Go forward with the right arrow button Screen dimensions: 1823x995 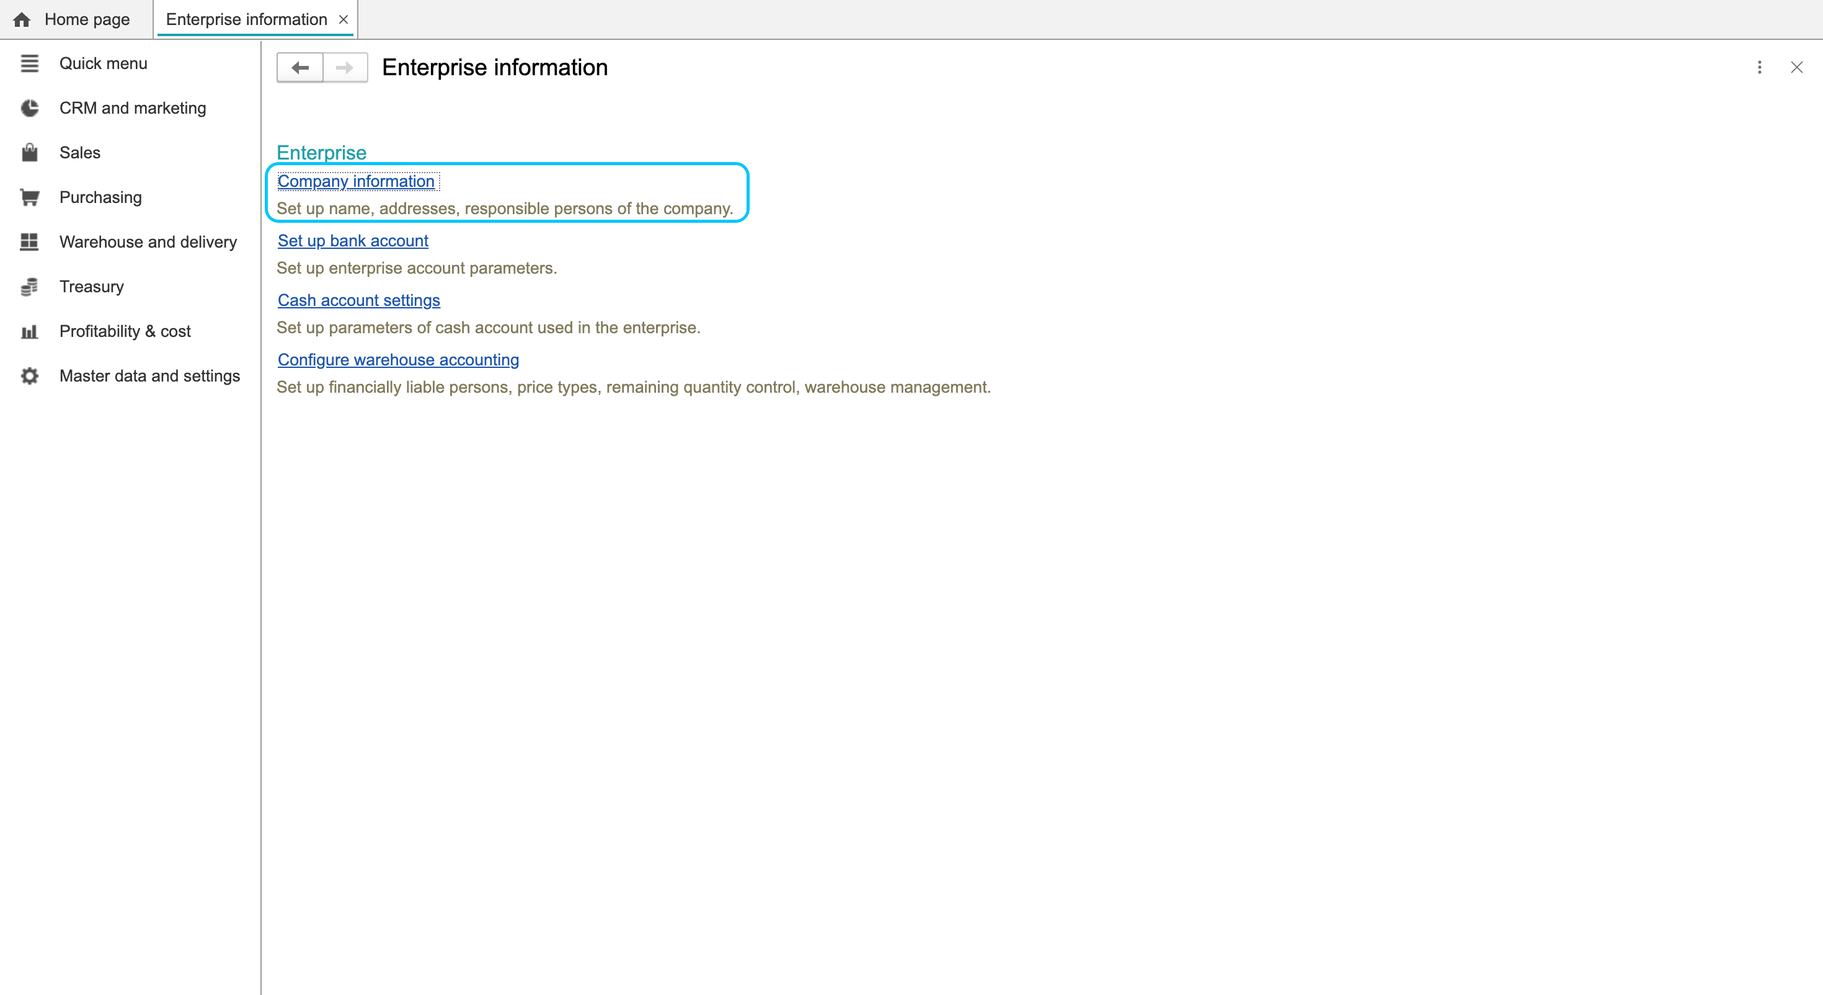tap(345, 67)
